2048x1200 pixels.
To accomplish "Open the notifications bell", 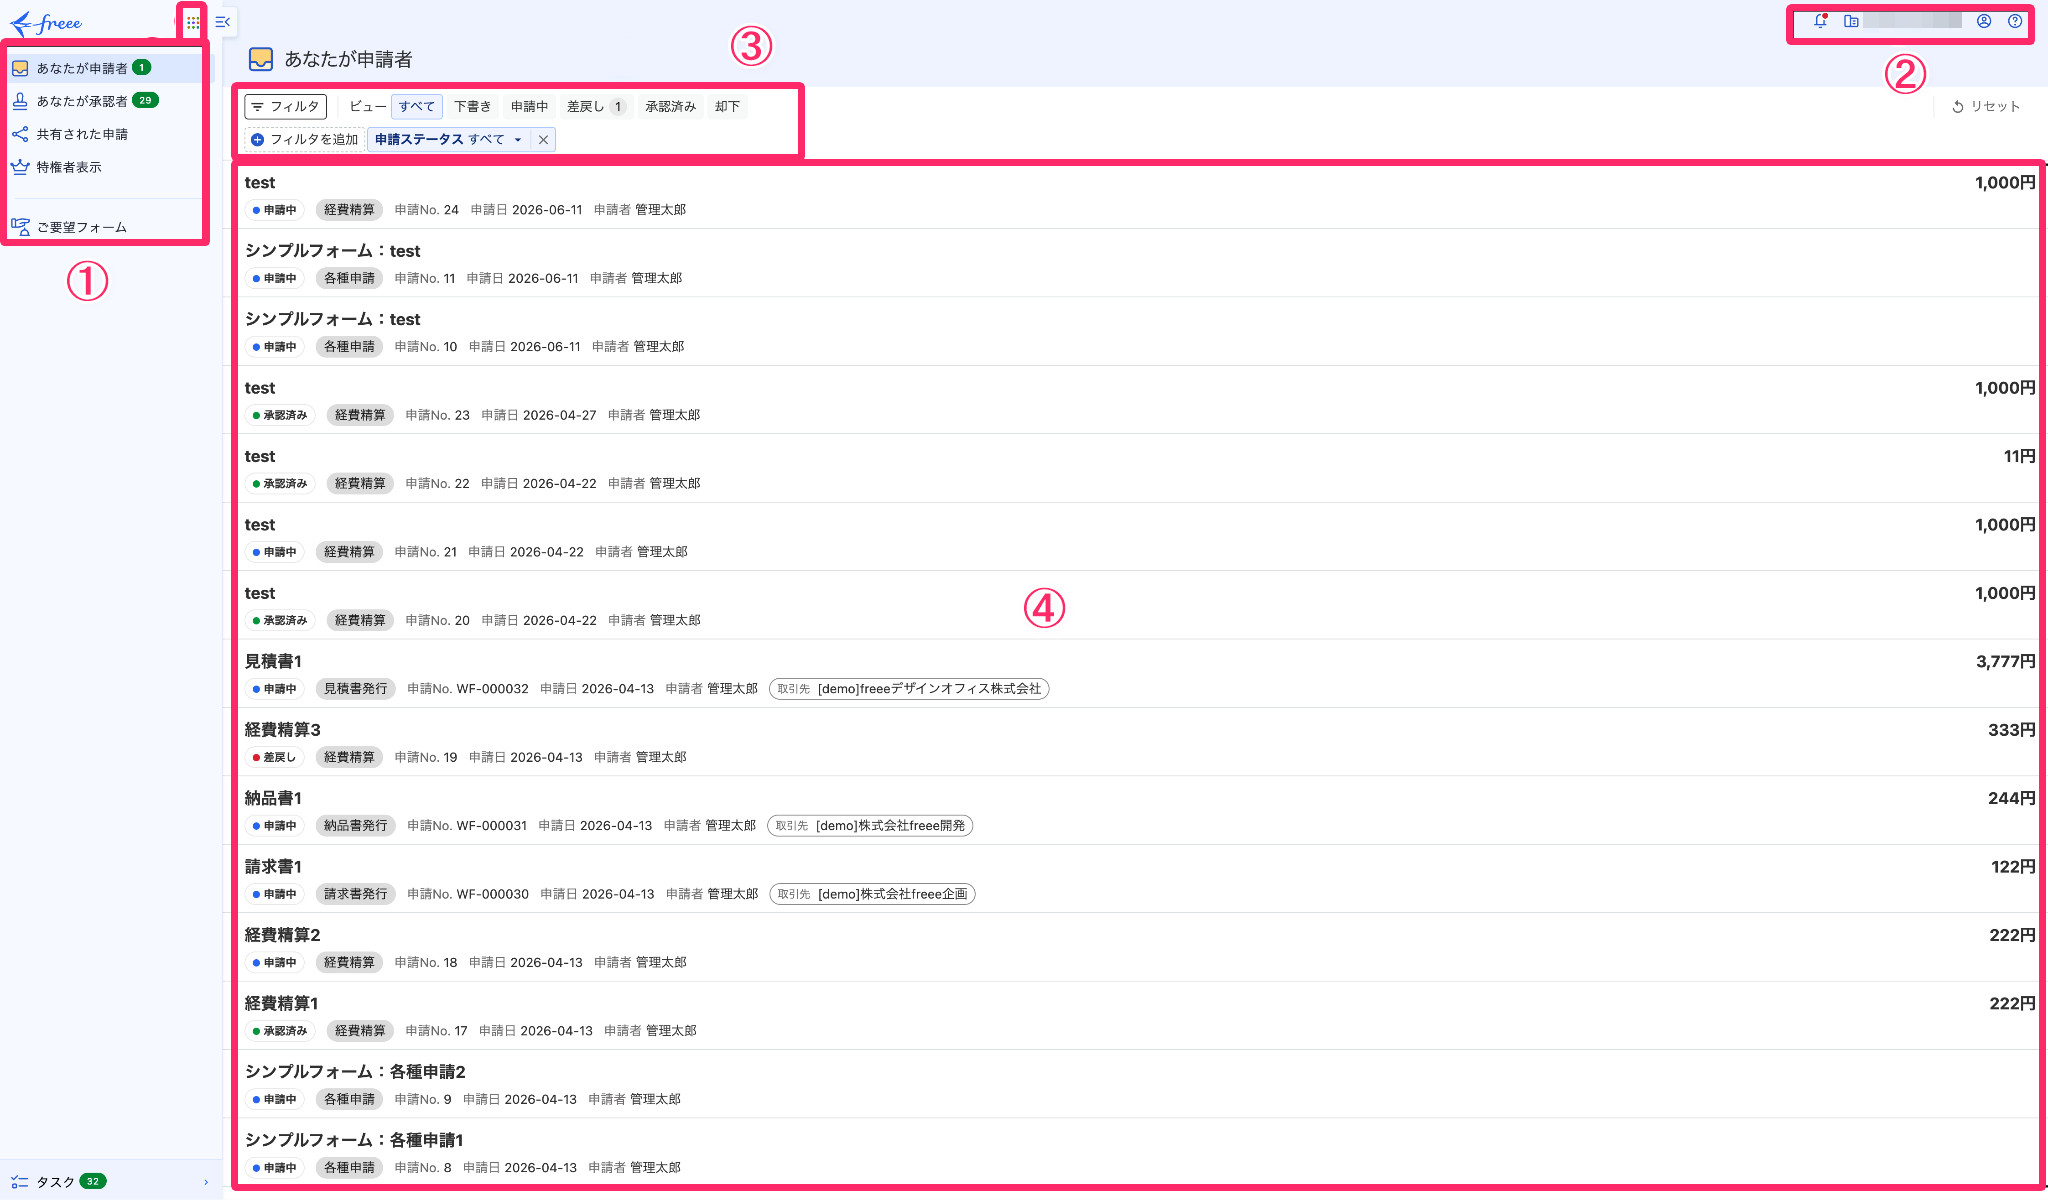I will 1820,21.
